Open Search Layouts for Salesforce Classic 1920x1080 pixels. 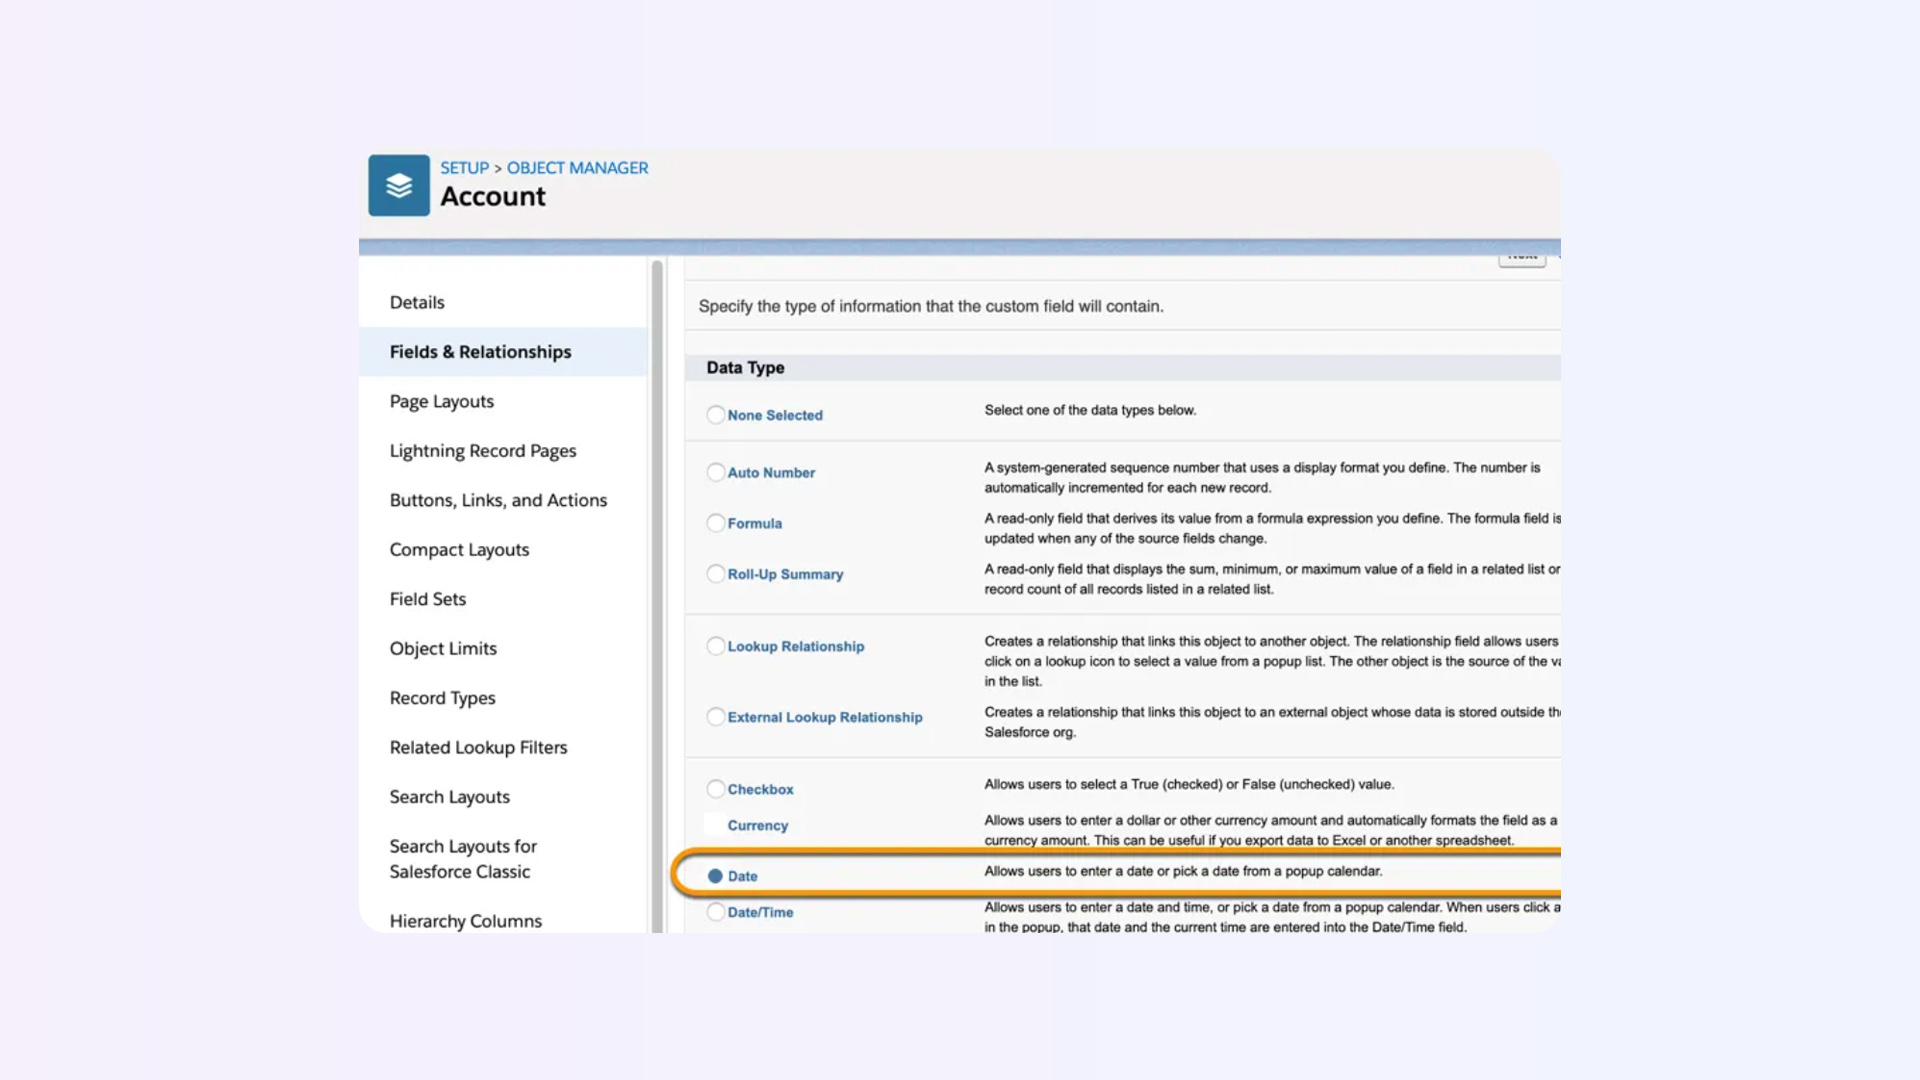pyautogui.click(x=463, y=859)
